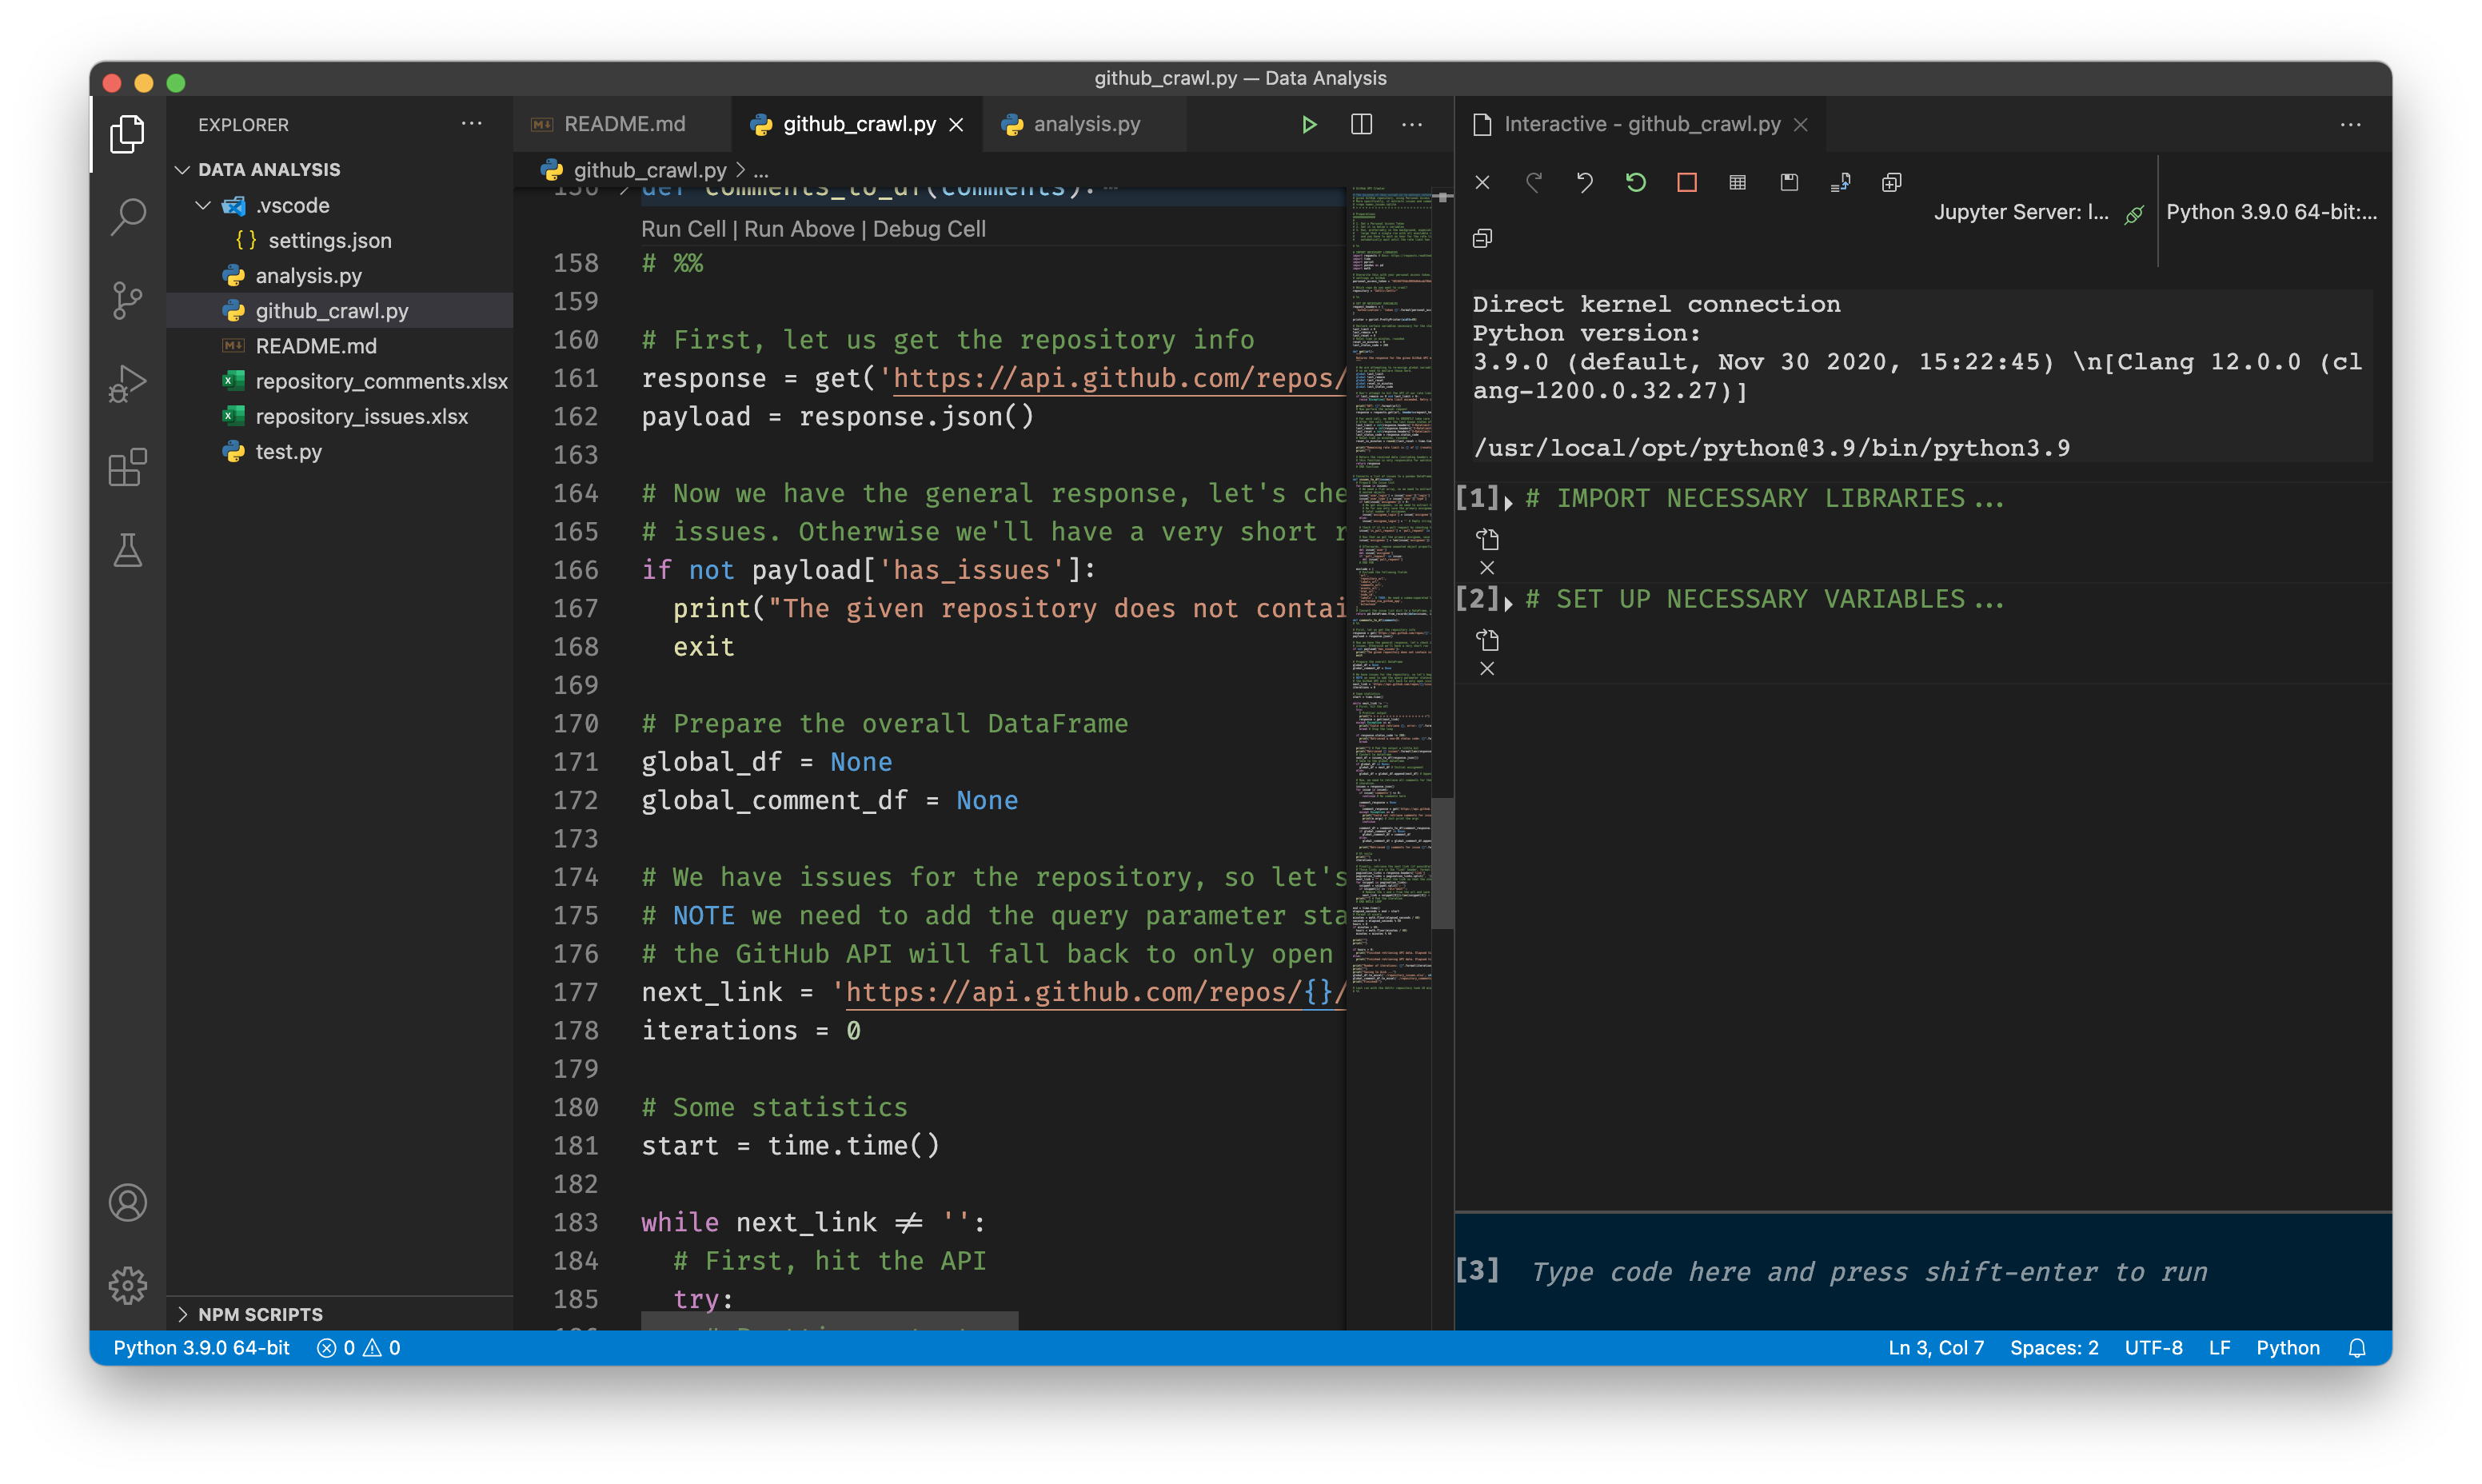Open the Run and Debug view
2482x1484 pixels.
128,382
